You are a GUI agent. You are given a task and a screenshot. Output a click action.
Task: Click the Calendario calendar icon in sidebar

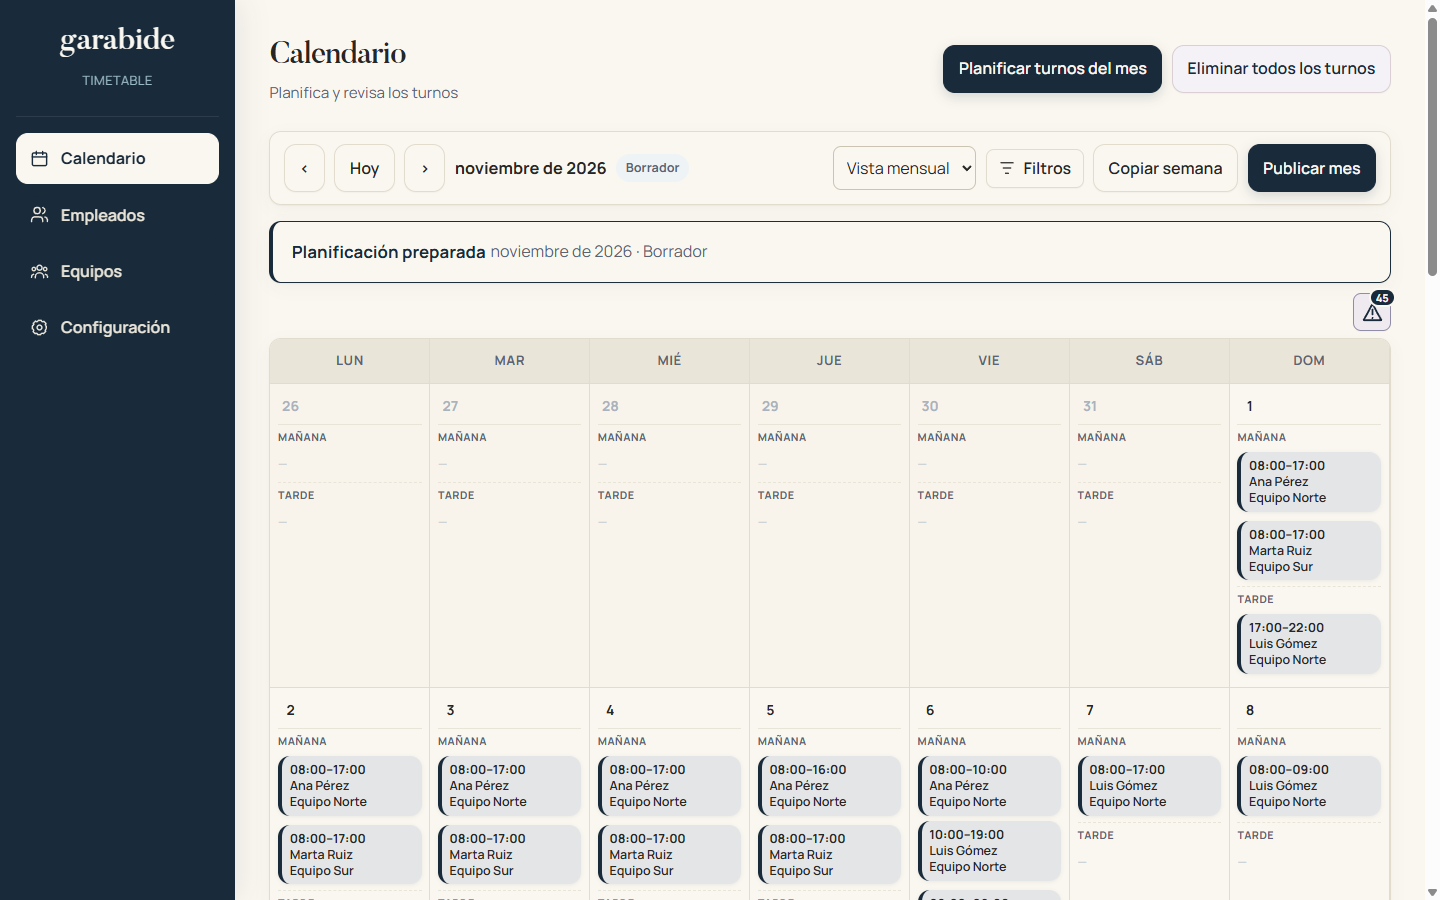[40, 159]
